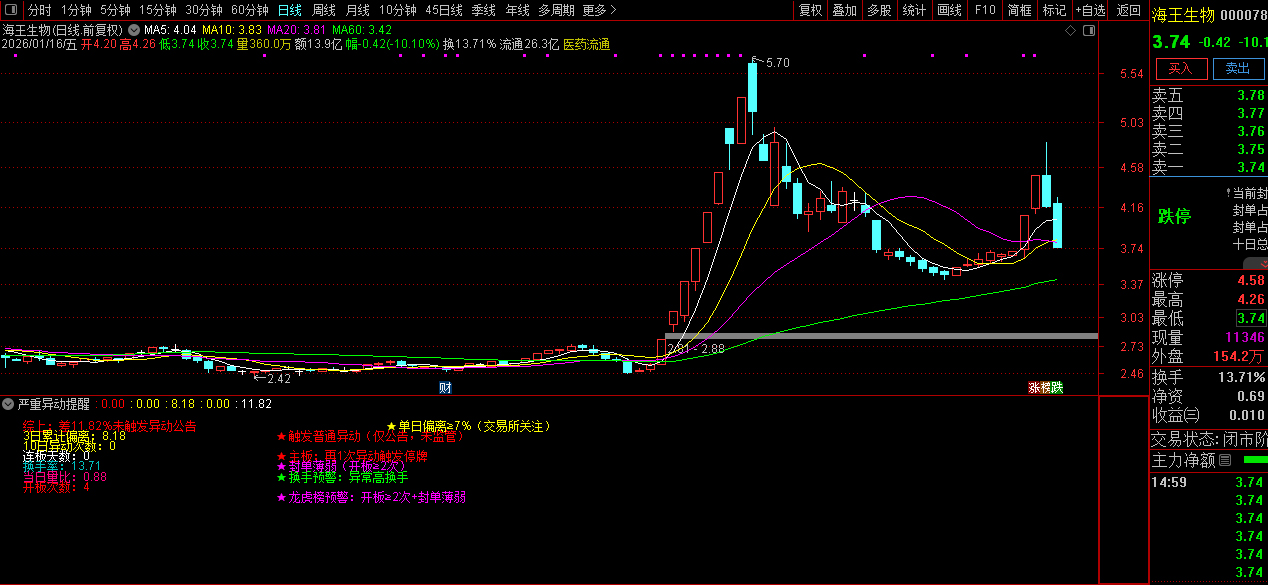1268x585 pixels.
Task: Toggle 简框 simple frame mode
Action: tap(1020, 10)
